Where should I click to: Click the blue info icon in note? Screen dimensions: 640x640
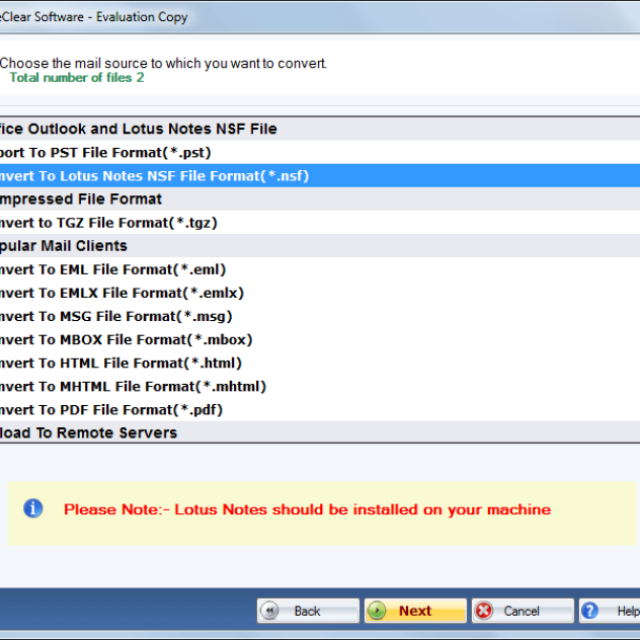33,509
